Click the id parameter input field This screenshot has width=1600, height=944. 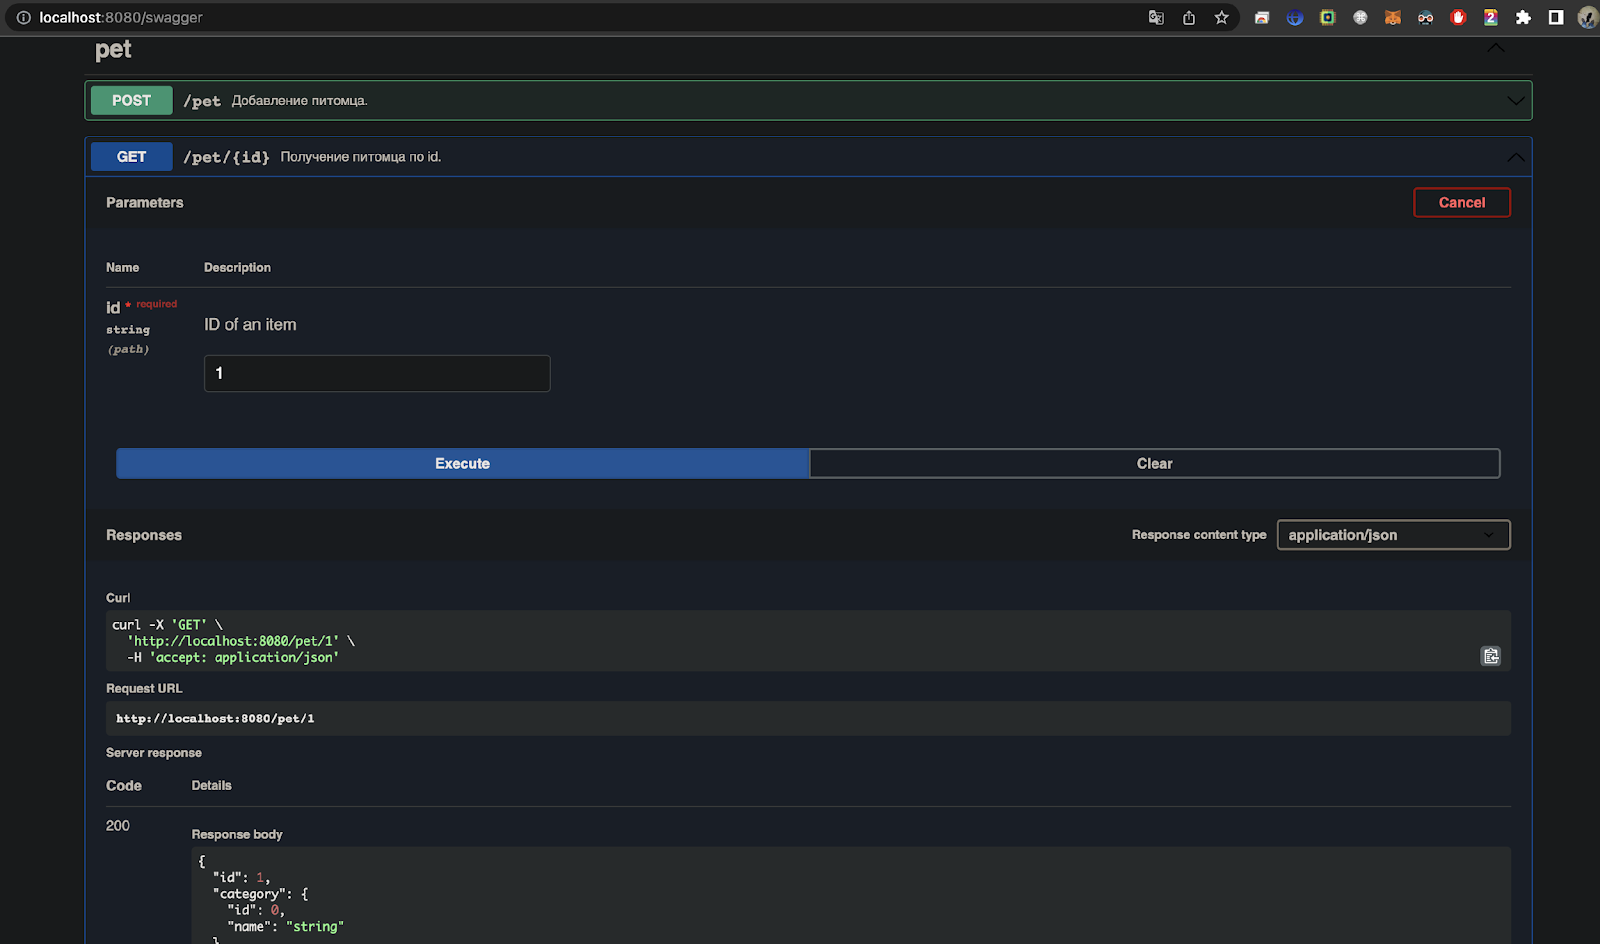click(x=377, y=373)
